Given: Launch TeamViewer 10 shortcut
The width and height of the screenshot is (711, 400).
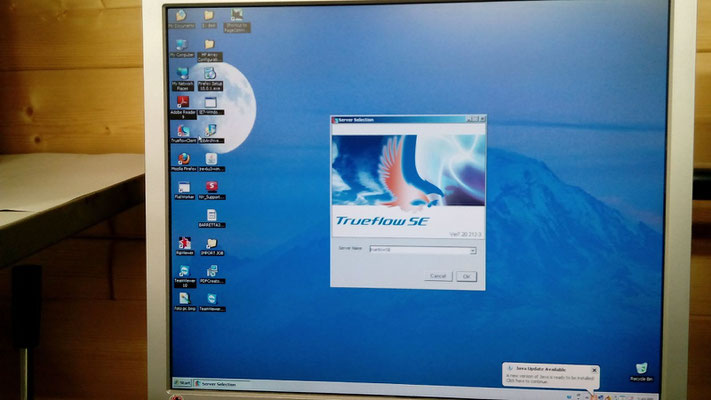Looking at the screenshot, I should click(x=185, y=276).
